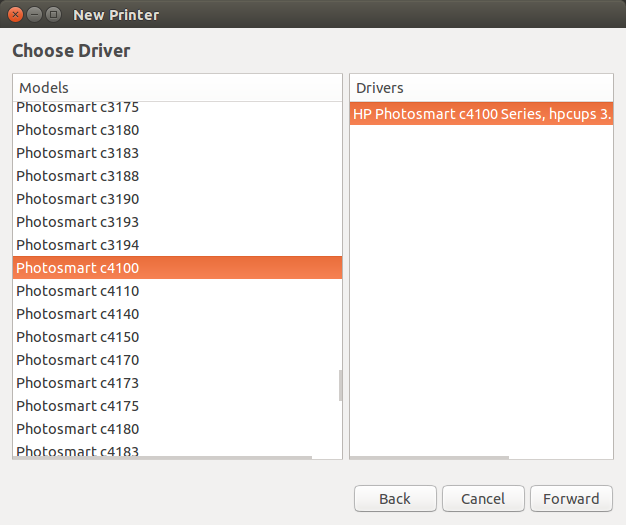Pick Photosmart c3188 in list
Image resolution: width=626 pixels, height=525 pixels.
pyautogui.click(x=177, y=176)
